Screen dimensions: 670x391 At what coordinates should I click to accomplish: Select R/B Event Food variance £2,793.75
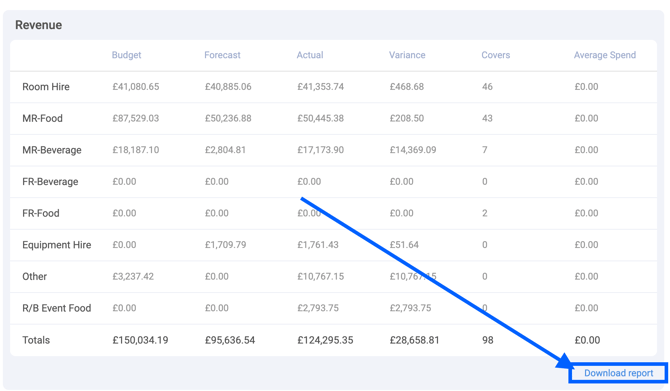coord(410,308)
